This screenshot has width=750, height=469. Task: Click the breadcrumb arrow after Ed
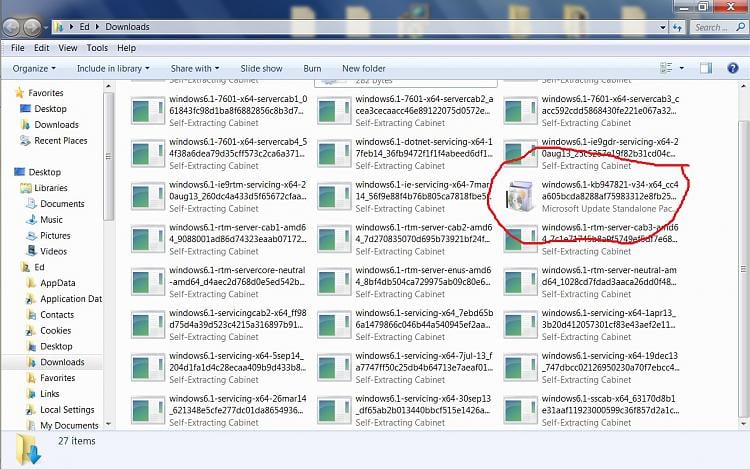(x=98, y=27)
